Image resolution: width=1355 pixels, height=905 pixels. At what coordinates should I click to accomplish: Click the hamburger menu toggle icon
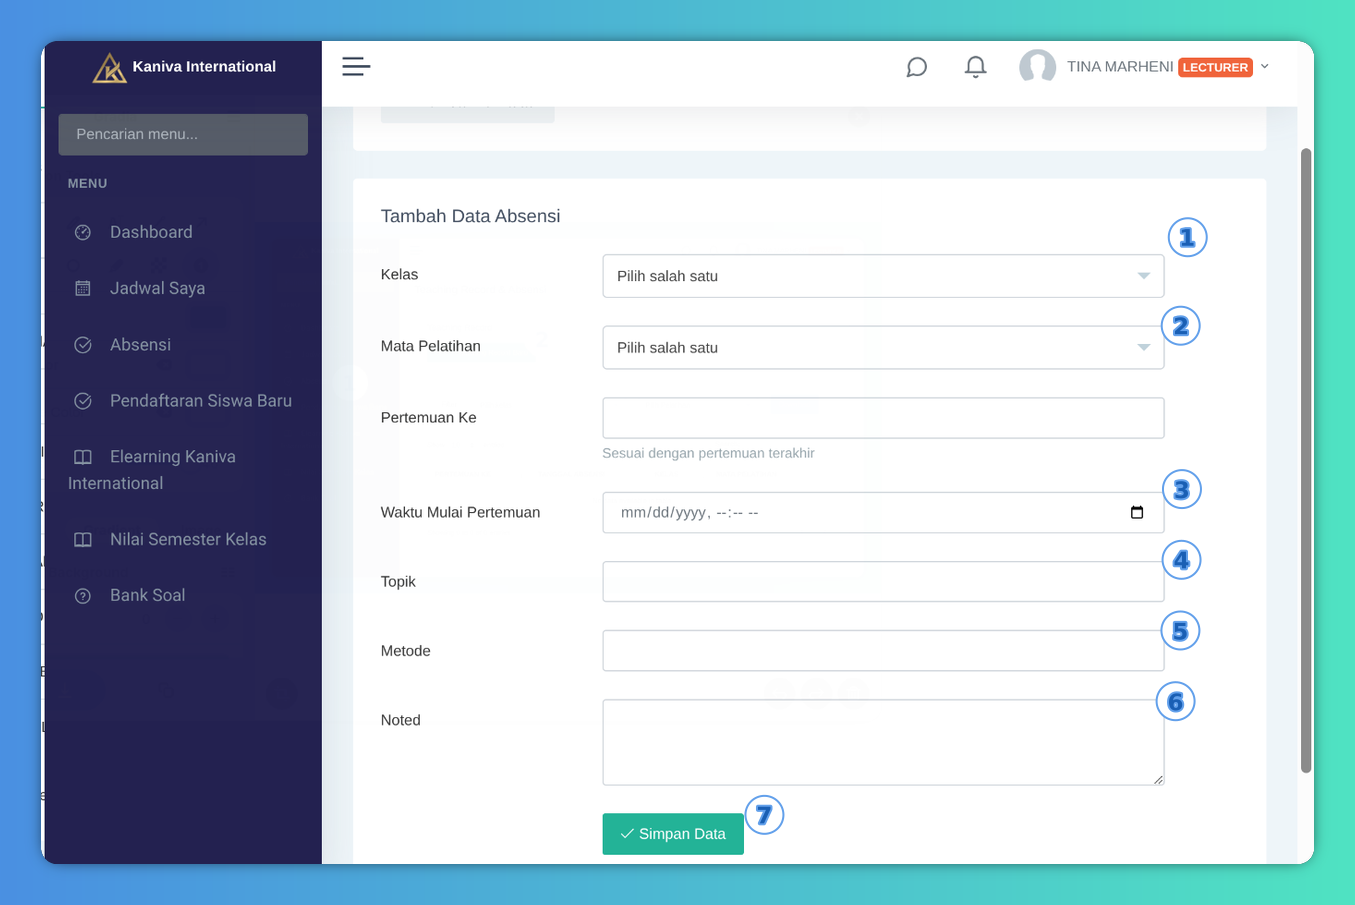click(x=356, y=67)
